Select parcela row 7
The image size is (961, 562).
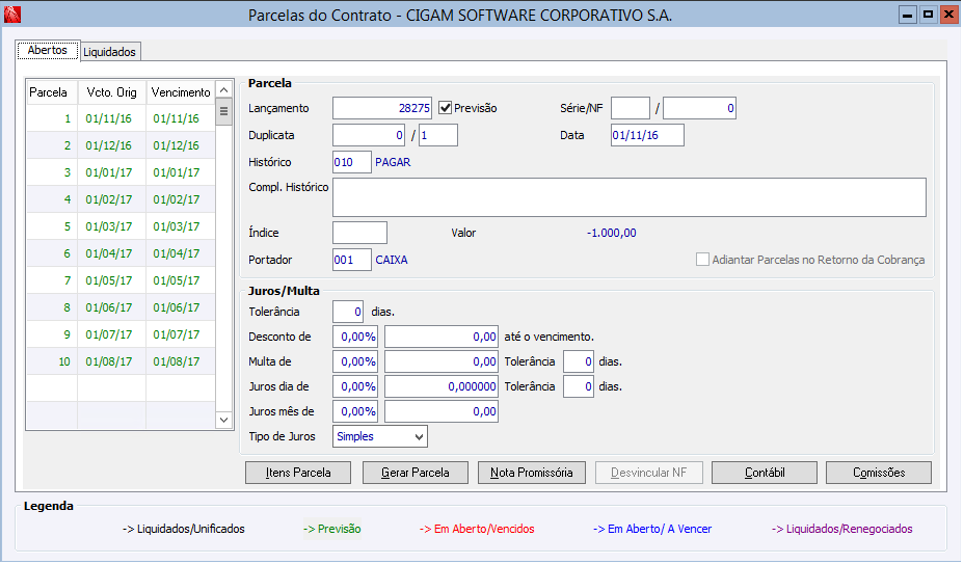pyautogui.click(x=121, y=280)
